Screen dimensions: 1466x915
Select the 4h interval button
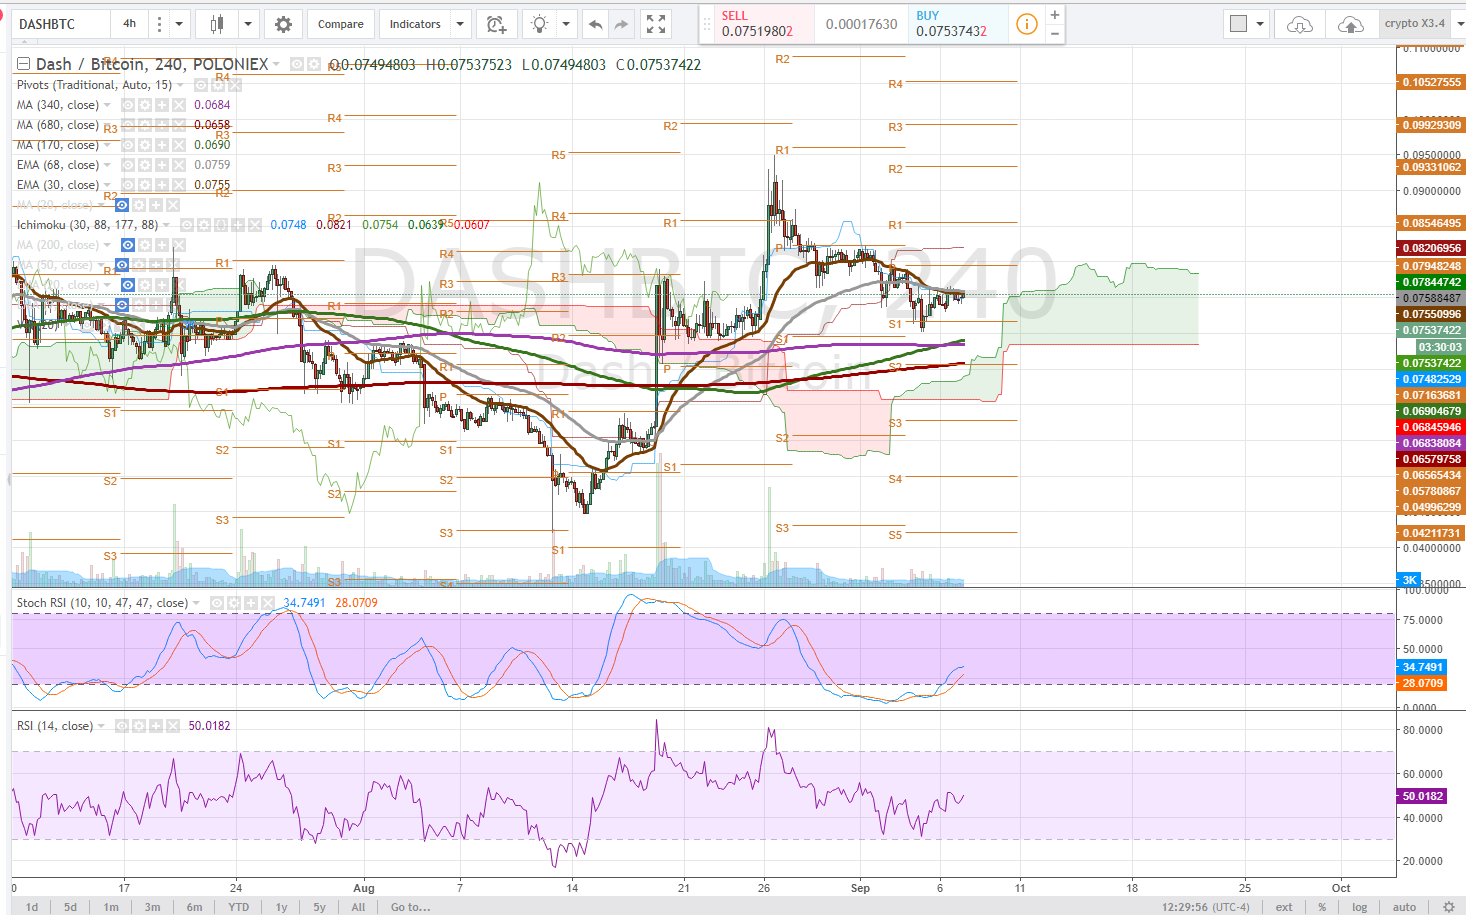tap(130, 24)
